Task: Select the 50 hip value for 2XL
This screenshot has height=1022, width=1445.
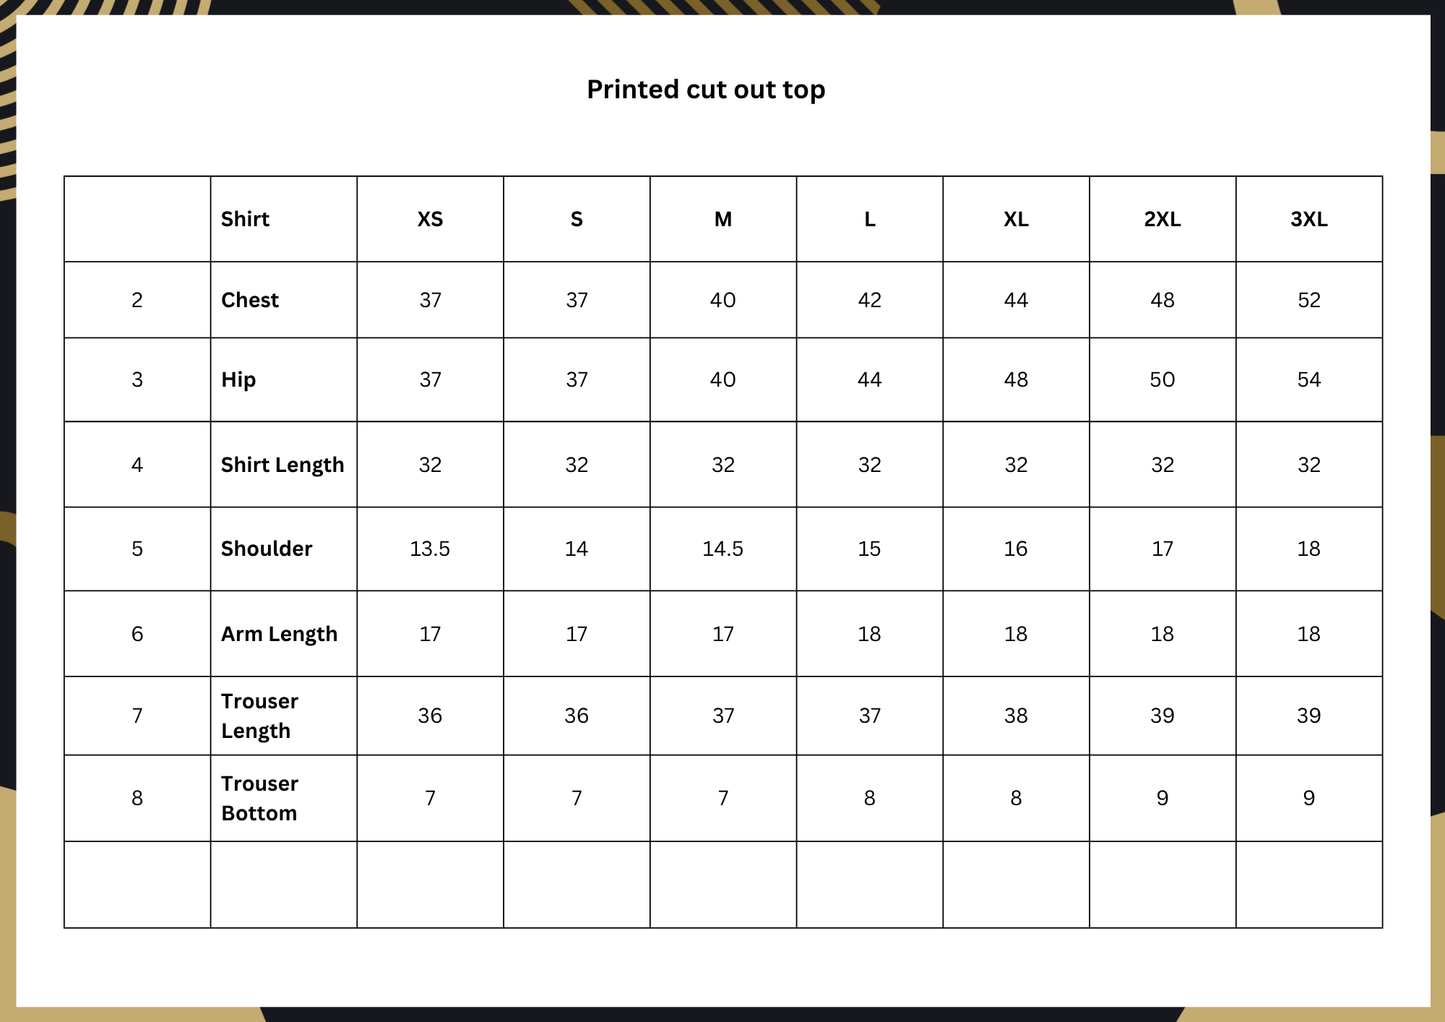Action: tap(1162, 380)
